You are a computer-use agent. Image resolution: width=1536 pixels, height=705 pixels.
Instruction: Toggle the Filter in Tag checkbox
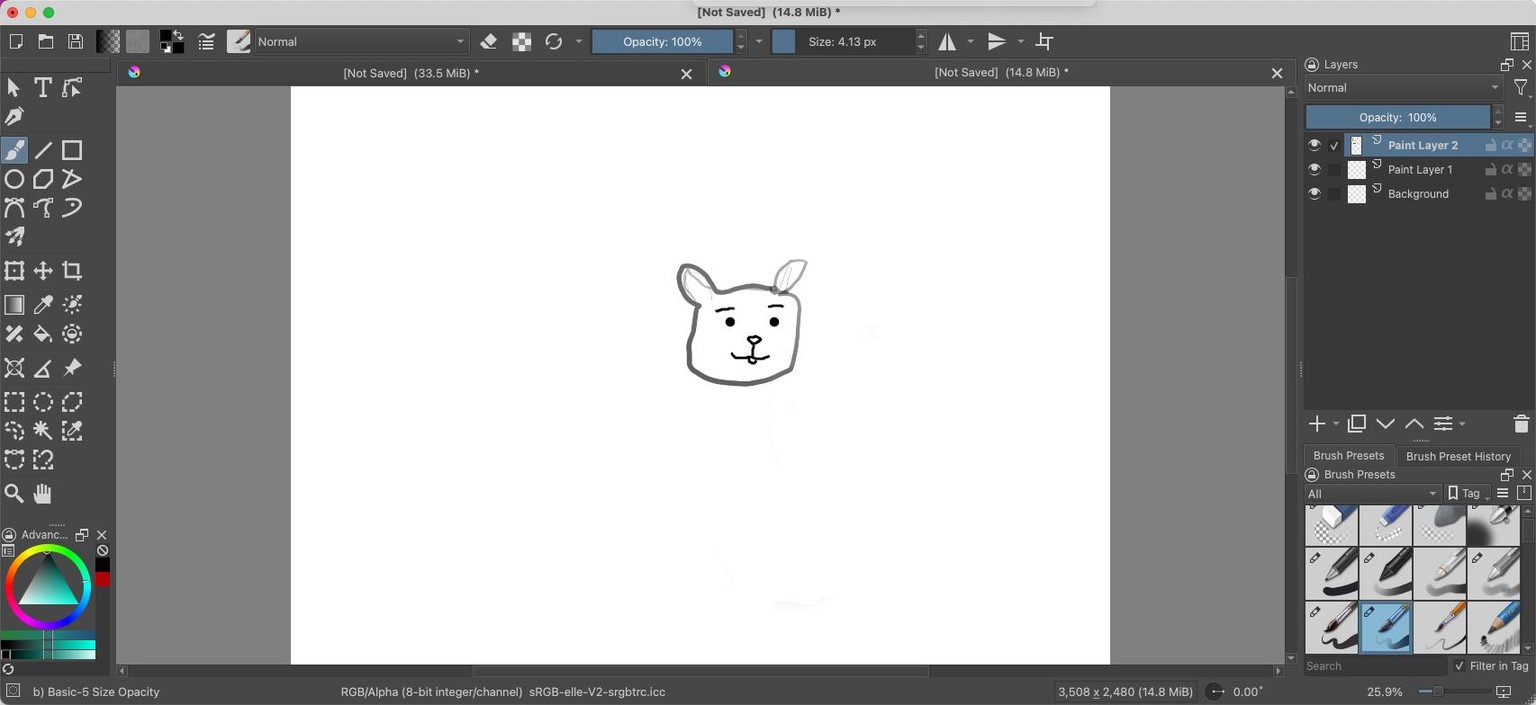point(1459,666)
